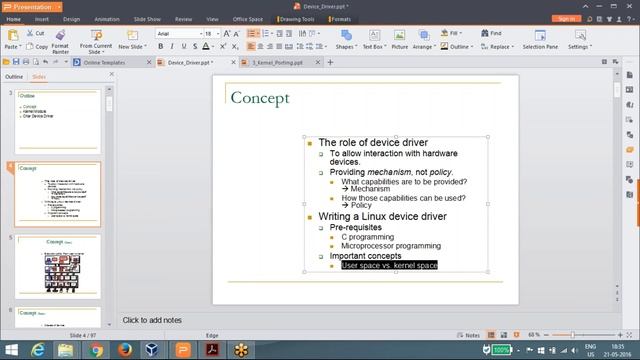Close the Online Templates tab
The image size is (640, 360).
[149, 62]
